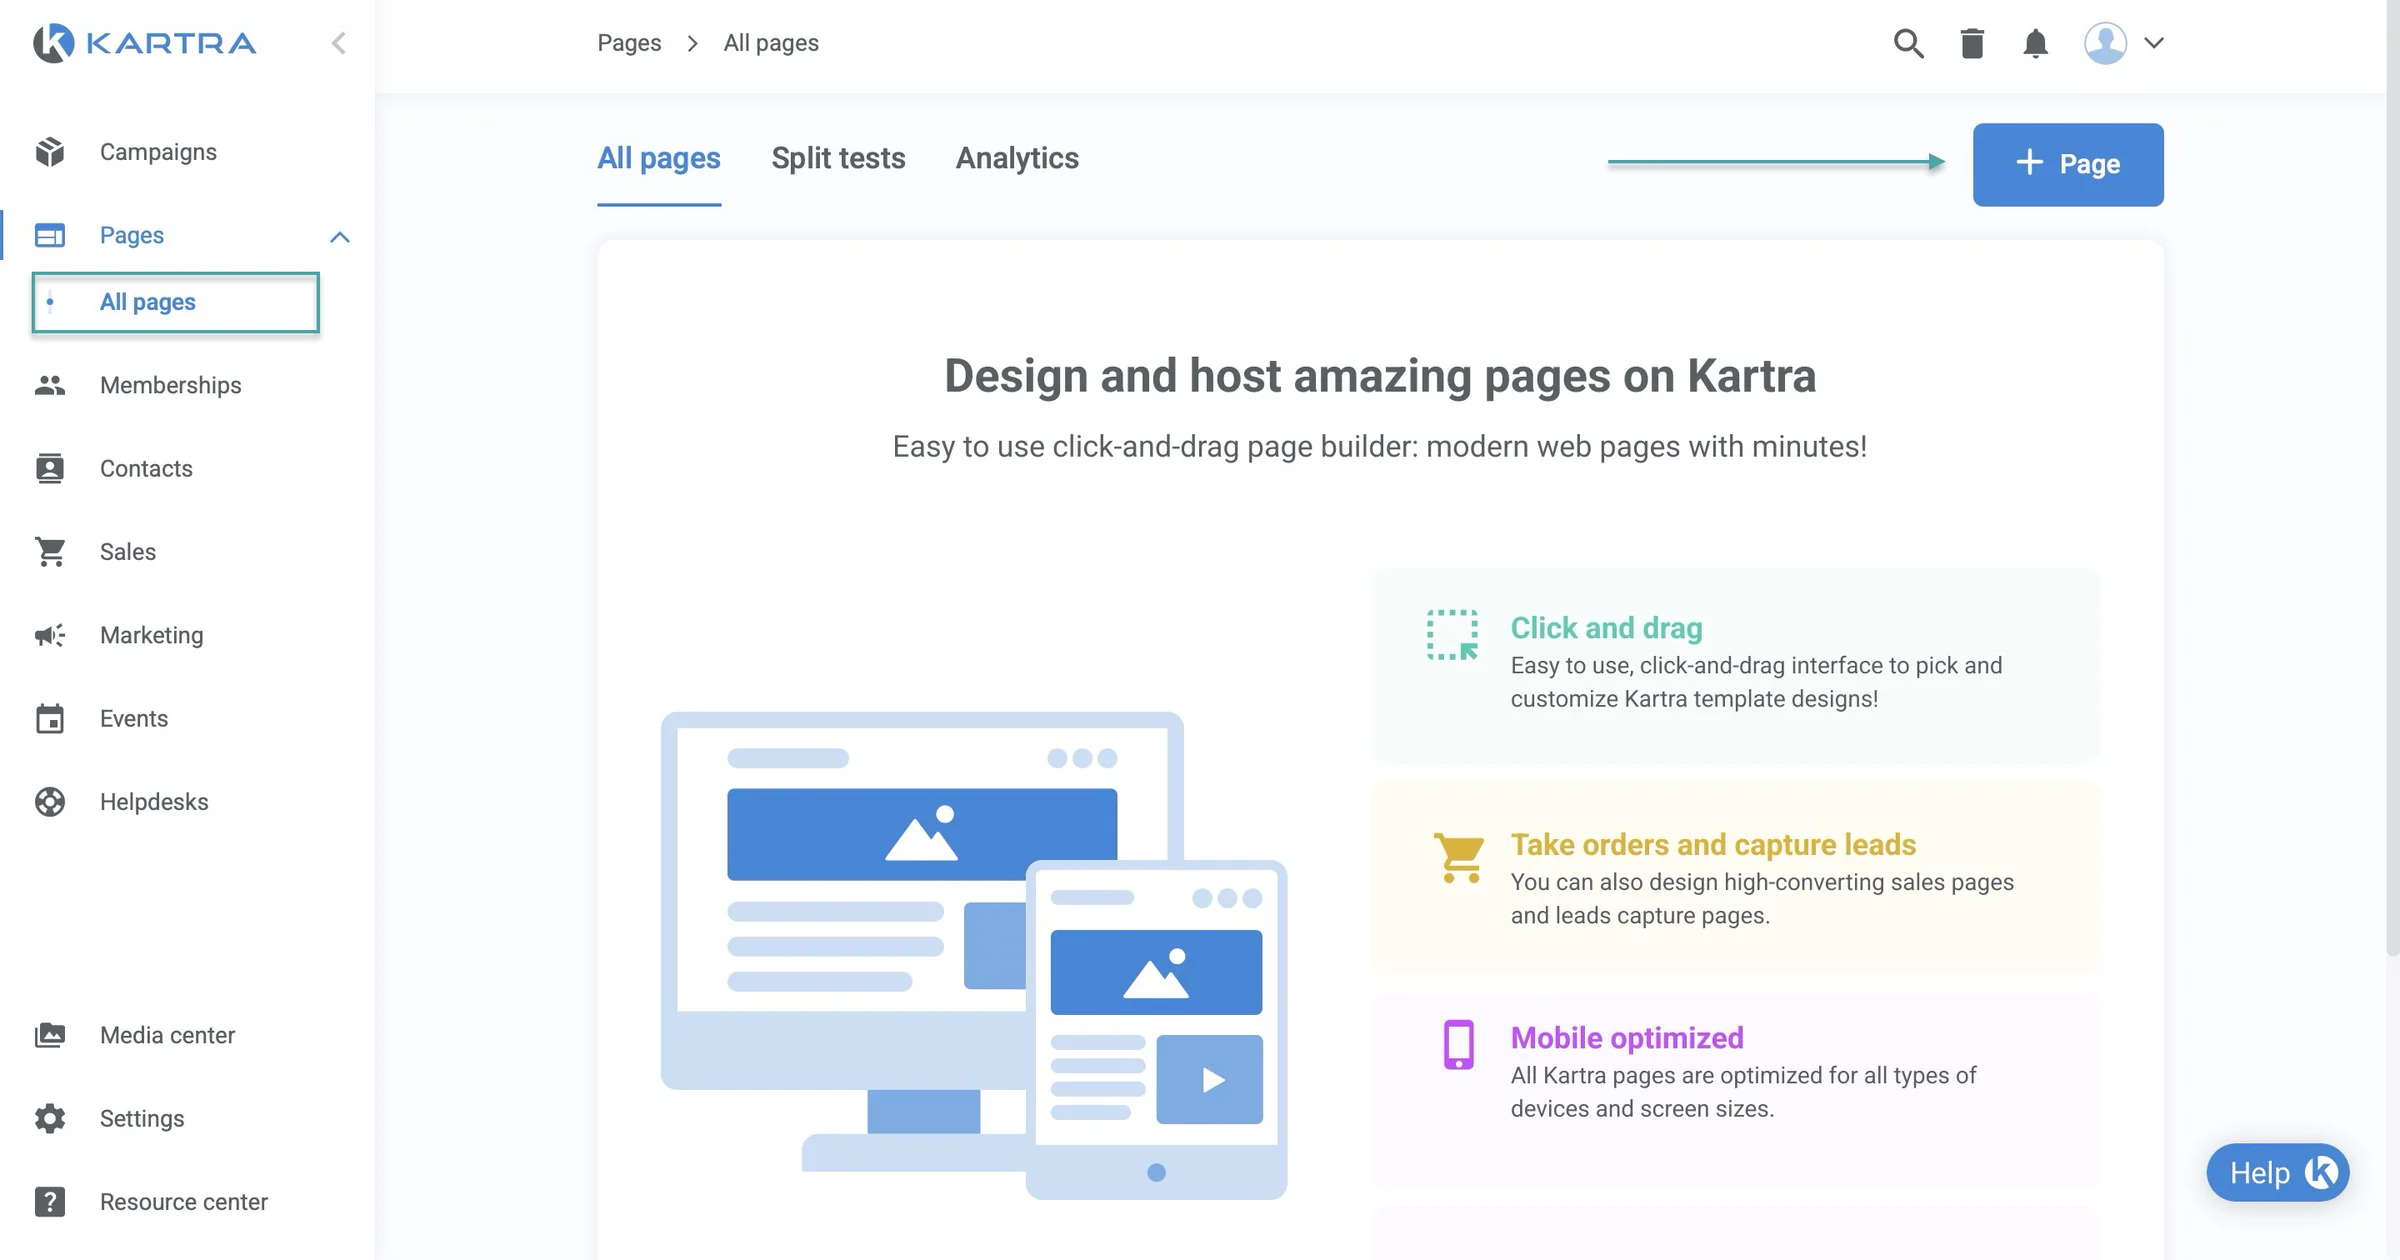Open the notifications bell
Screen dimensions: 2400x1260
[2035, 43]
